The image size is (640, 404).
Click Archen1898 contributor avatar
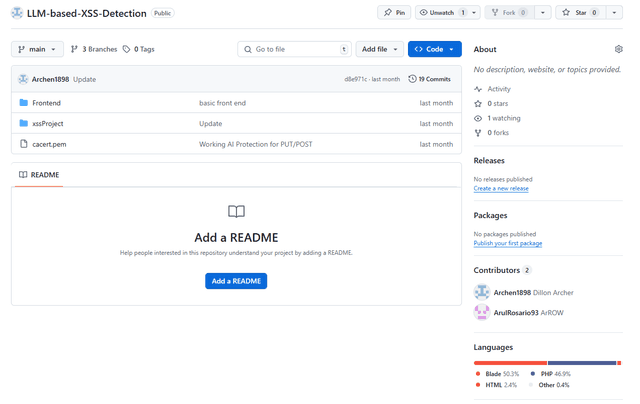[482, 292]
